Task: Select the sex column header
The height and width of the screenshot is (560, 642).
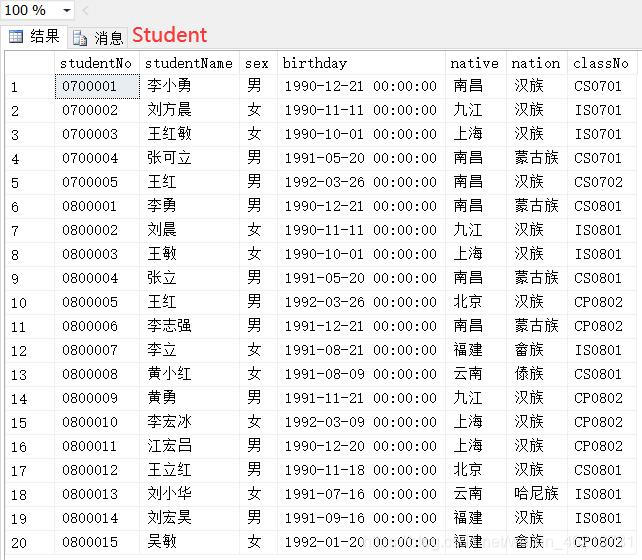Action: tap(257, 63)
